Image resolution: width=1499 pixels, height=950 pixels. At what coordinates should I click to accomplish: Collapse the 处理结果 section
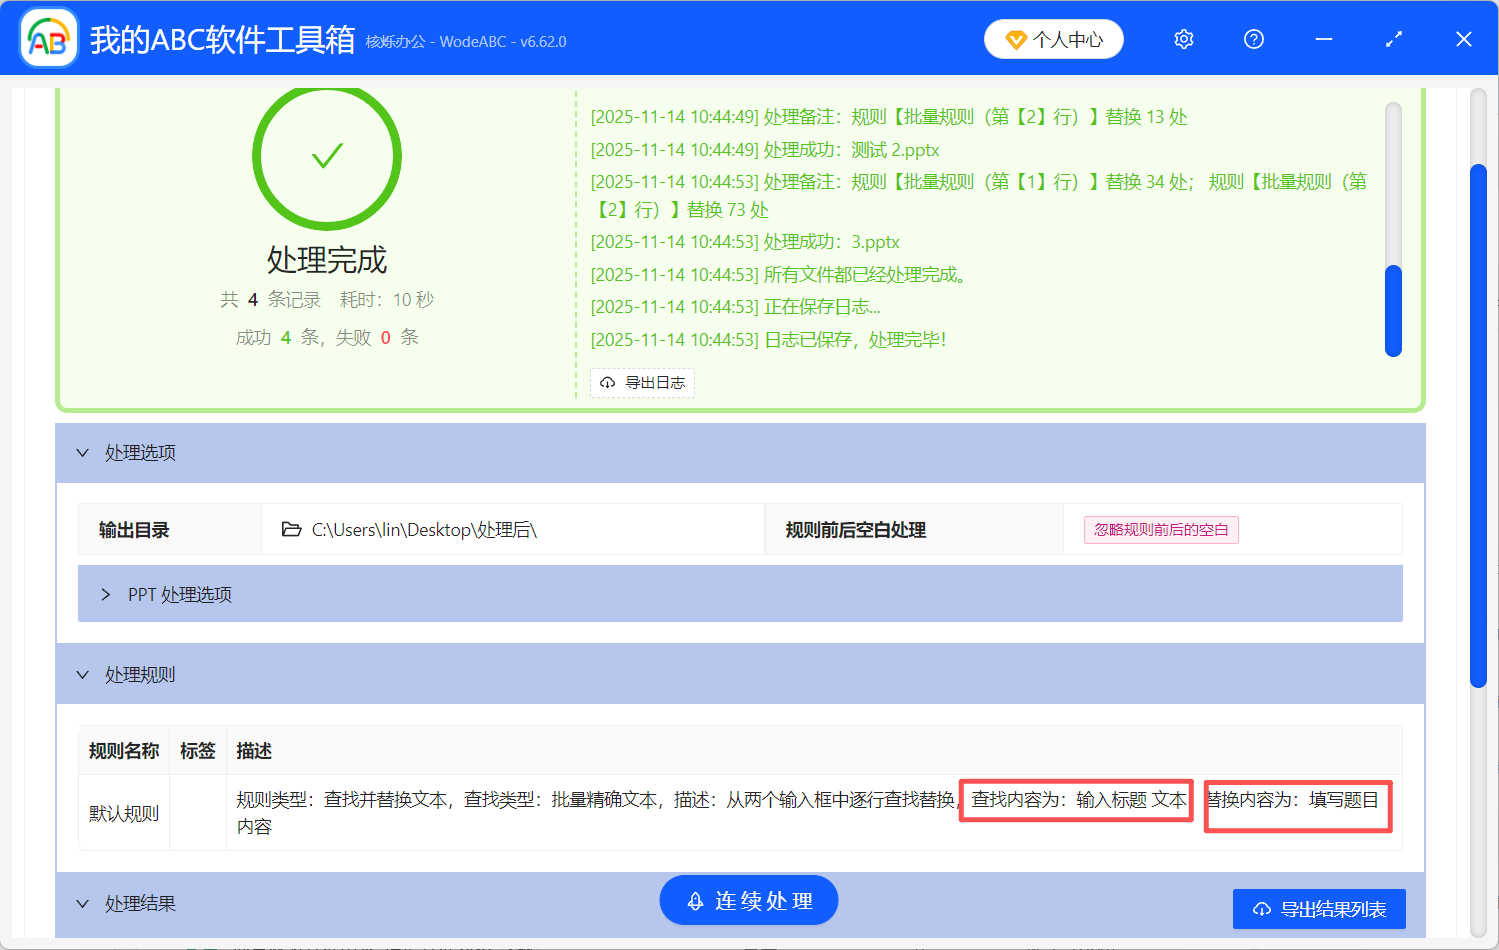[x=83, y=903]
